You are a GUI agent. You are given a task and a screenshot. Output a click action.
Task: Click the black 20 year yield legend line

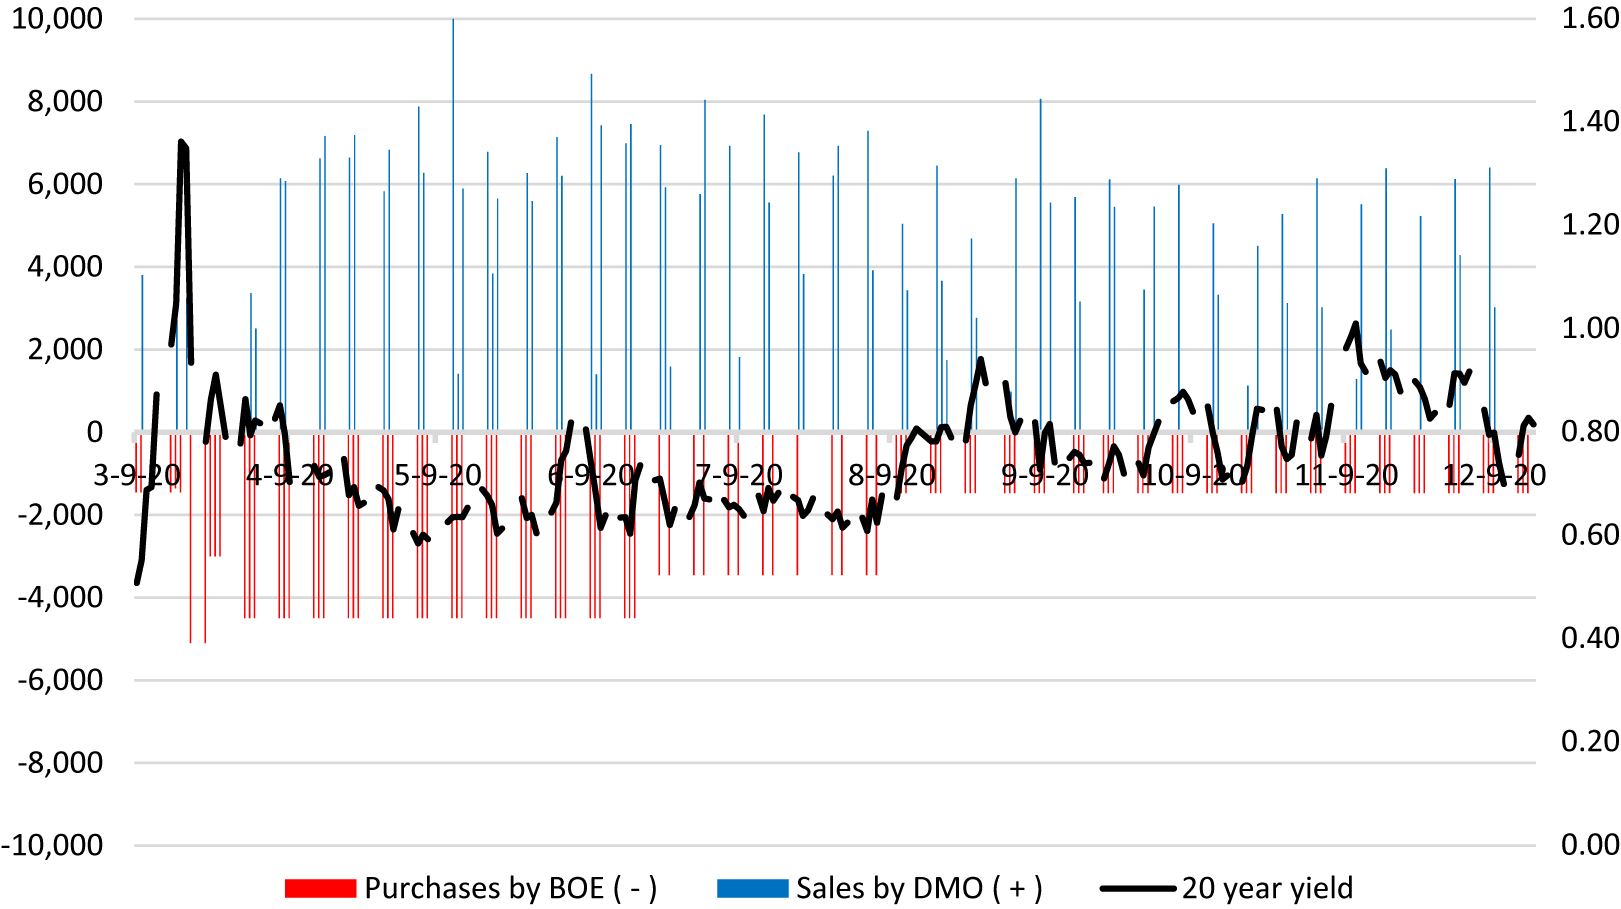1137,889
